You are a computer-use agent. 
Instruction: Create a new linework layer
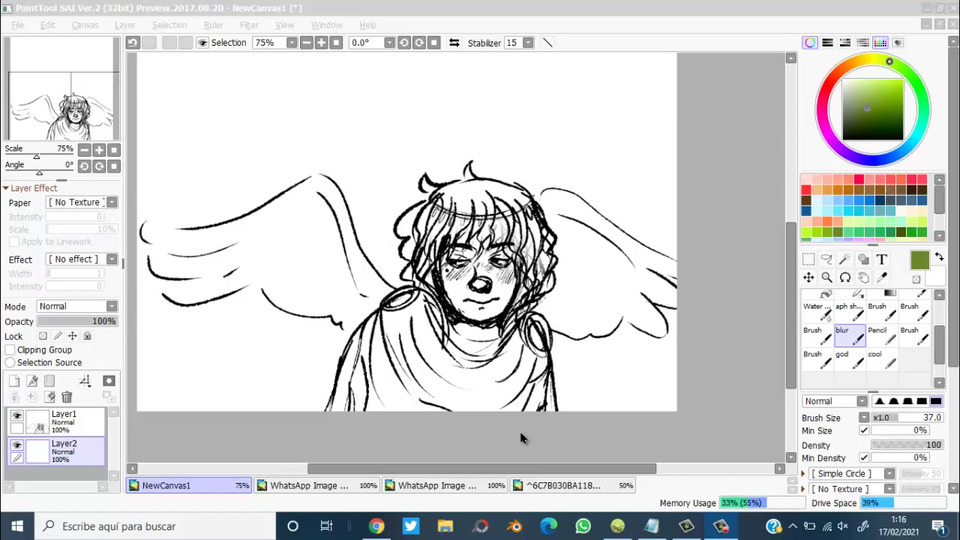[32, 381]
